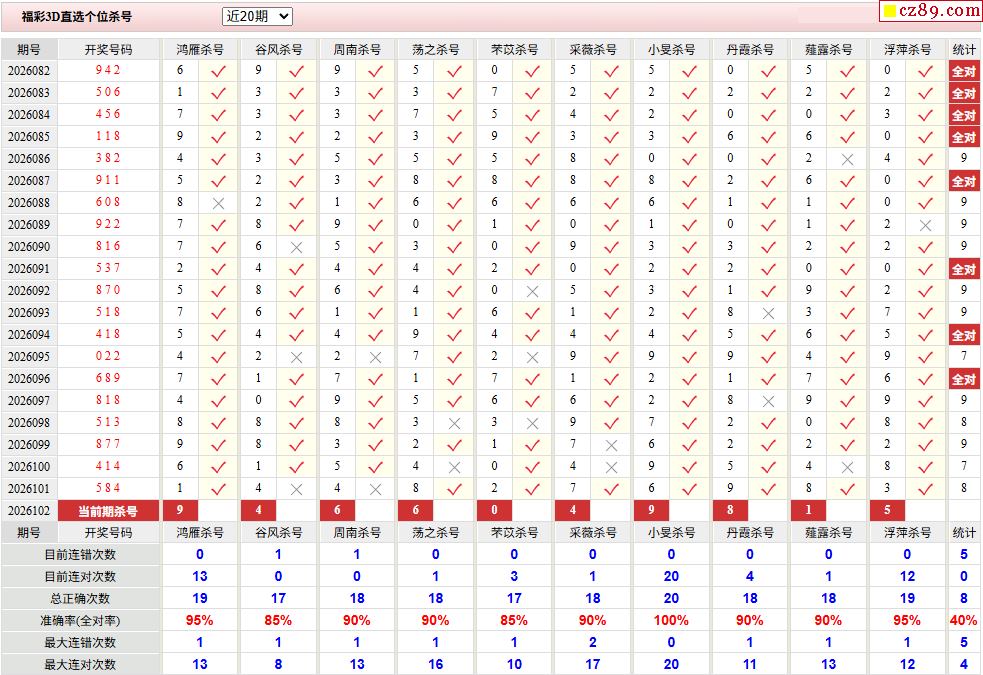Click the 全对 badge in row 2026087
983x675 pixels.
964,181
